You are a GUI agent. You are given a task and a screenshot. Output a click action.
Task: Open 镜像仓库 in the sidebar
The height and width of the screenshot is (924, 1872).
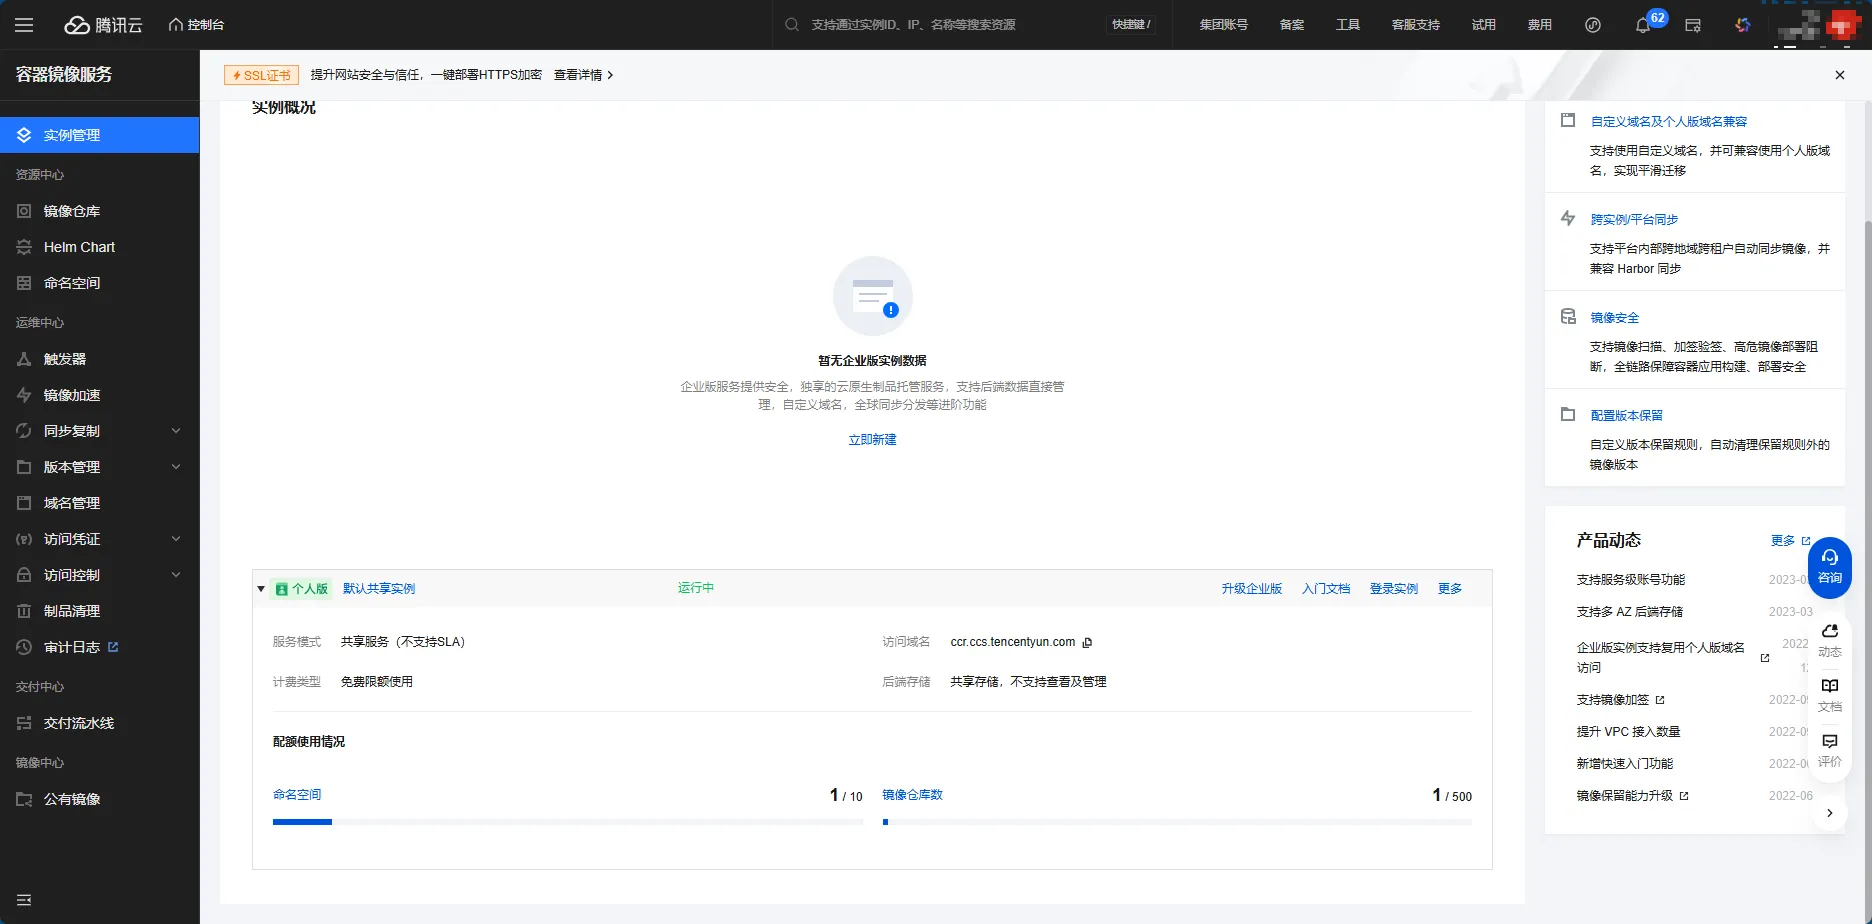72,211
